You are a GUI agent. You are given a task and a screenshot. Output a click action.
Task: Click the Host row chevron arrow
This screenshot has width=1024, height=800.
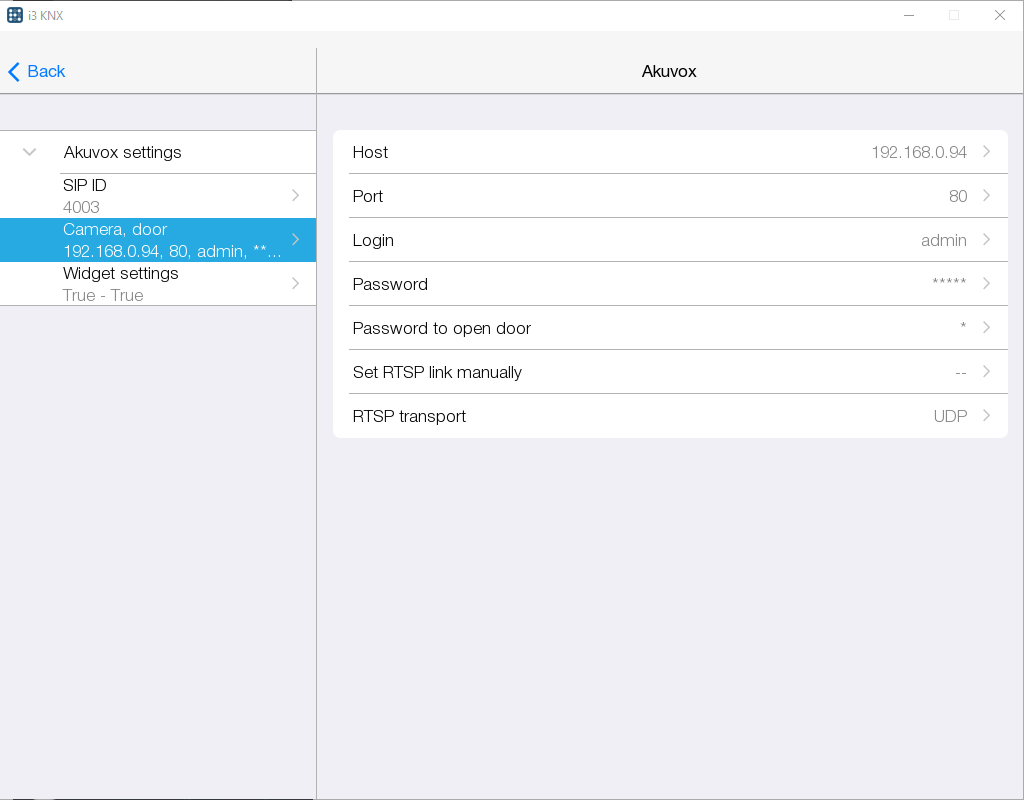(x=986, y=152)
